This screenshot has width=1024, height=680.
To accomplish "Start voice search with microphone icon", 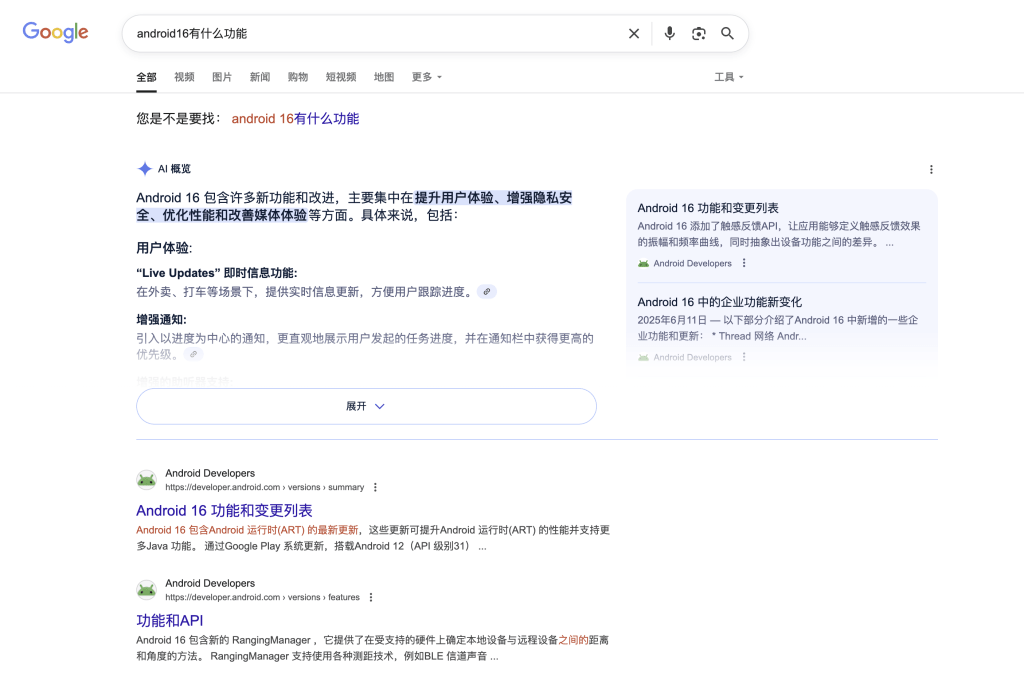I will [669, 33].
